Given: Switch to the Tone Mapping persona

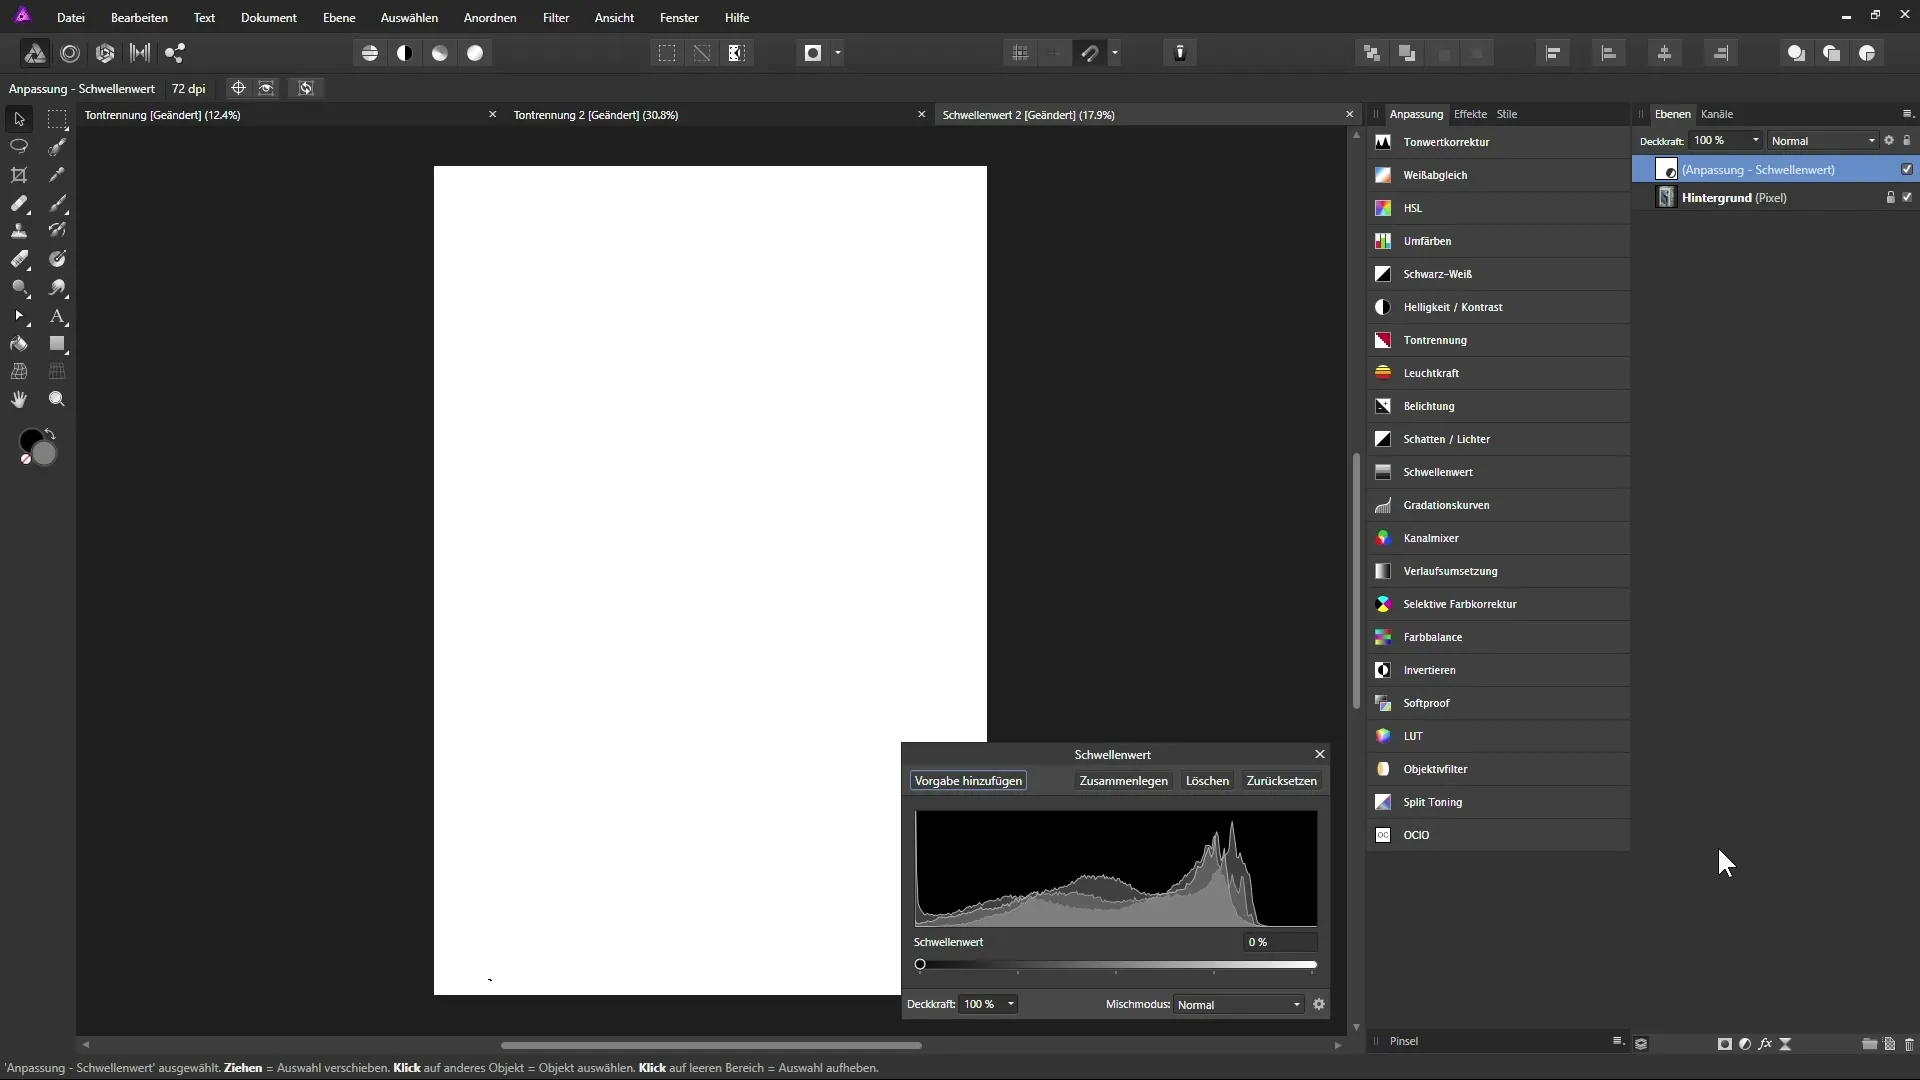Looking at the screenshot, I should [x=140, y=53].
